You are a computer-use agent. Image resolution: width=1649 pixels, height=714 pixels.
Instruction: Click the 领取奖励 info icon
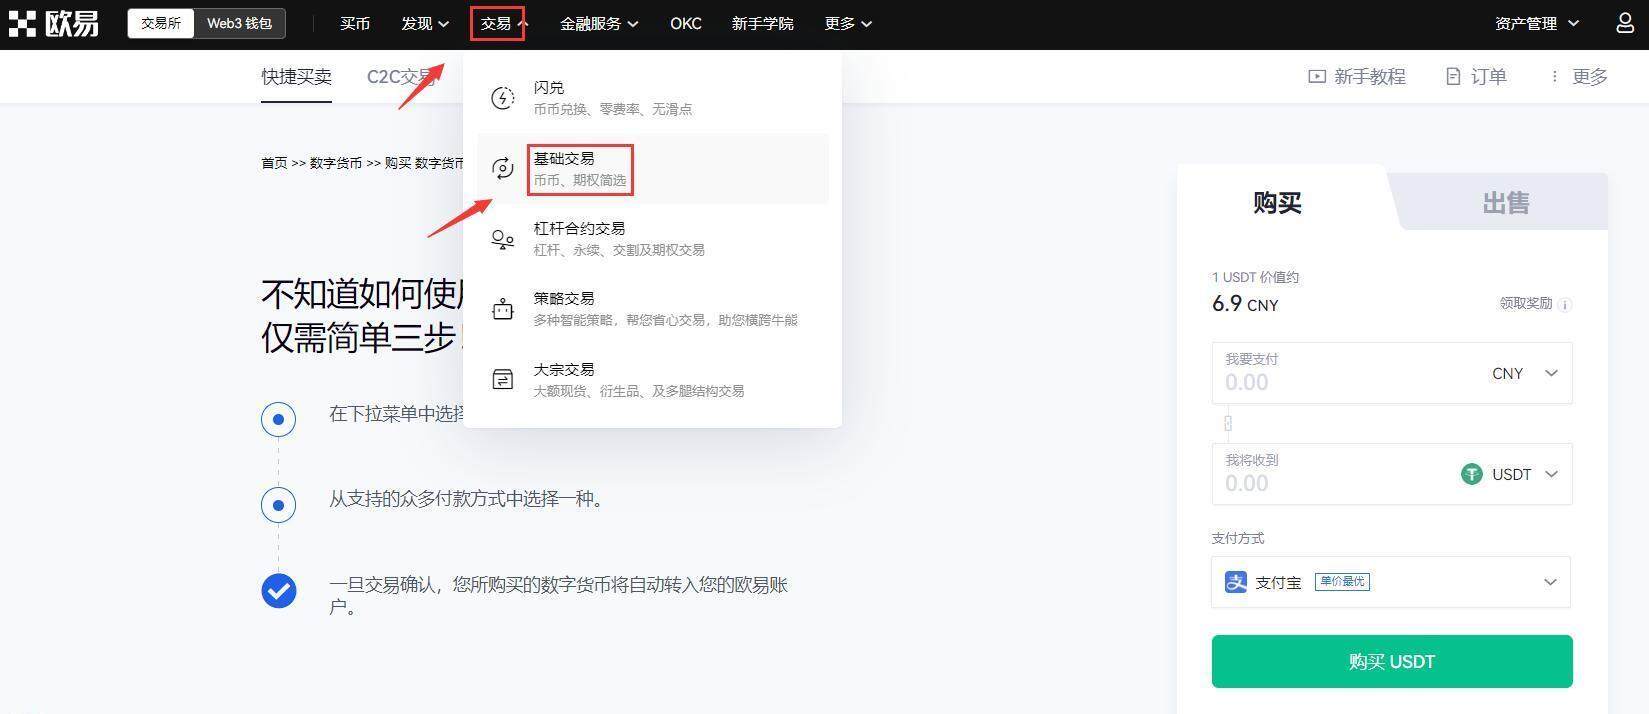pyautogui.click(x=1565, y=304)
